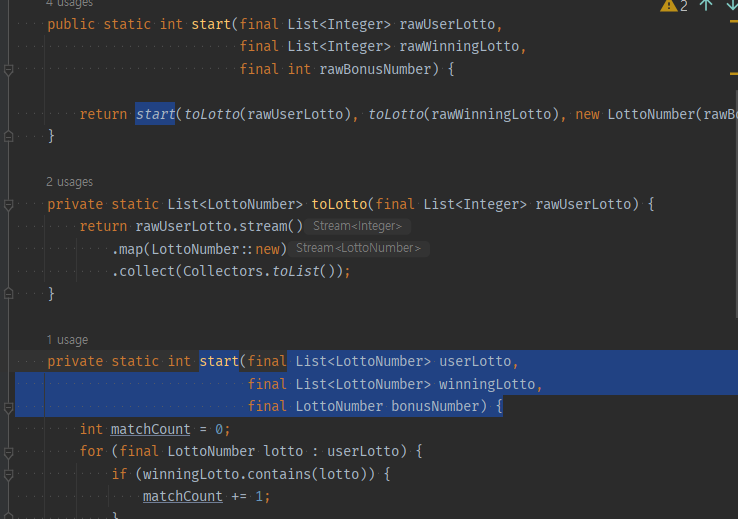738x519 pixels.
Task: Collapse fold marker on the bonusNumber parameter line
Action: 8,407
